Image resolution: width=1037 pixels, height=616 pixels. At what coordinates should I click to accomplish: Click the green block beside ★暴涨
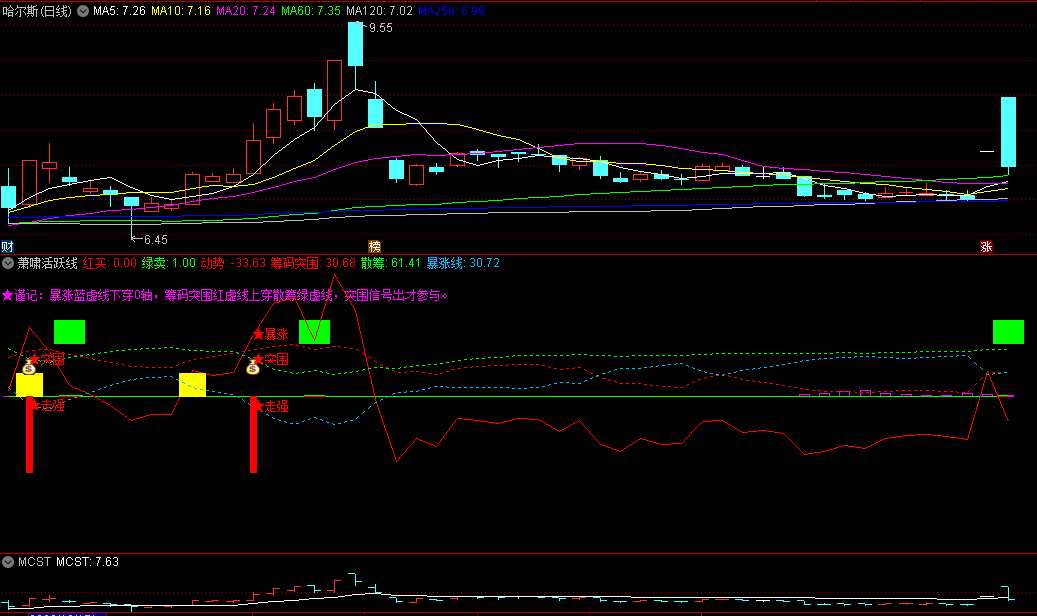point(314,332)
